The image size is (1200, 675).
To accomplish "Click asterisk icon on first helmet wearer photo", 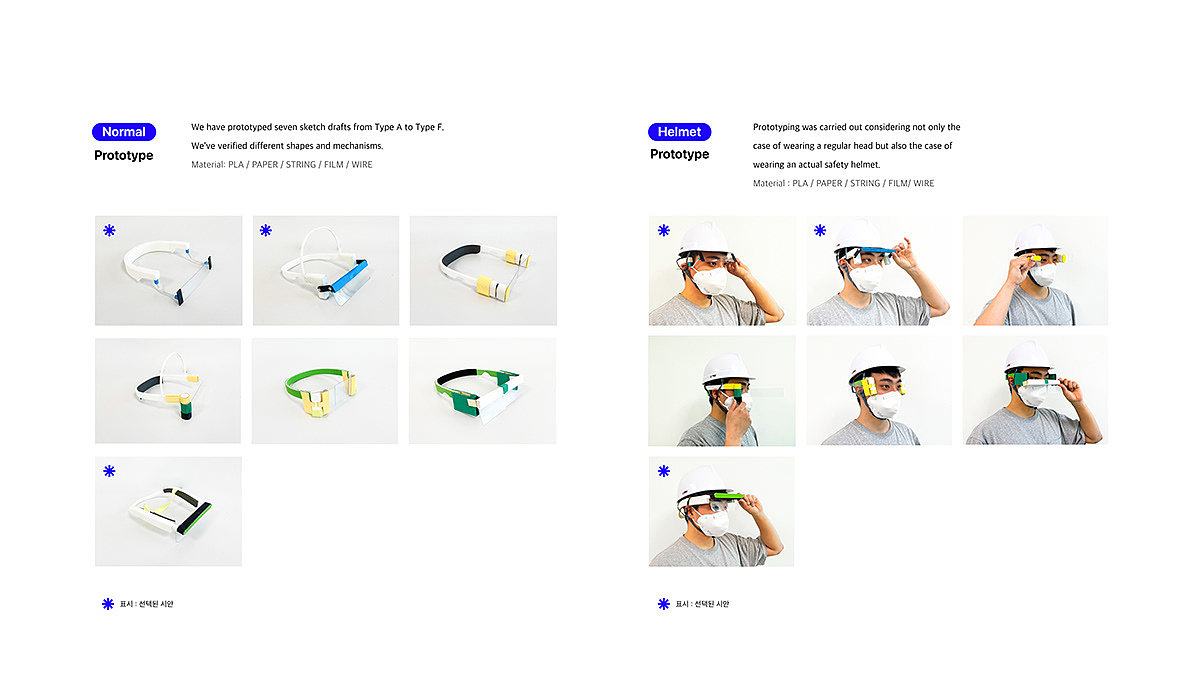I will (664, 231).
